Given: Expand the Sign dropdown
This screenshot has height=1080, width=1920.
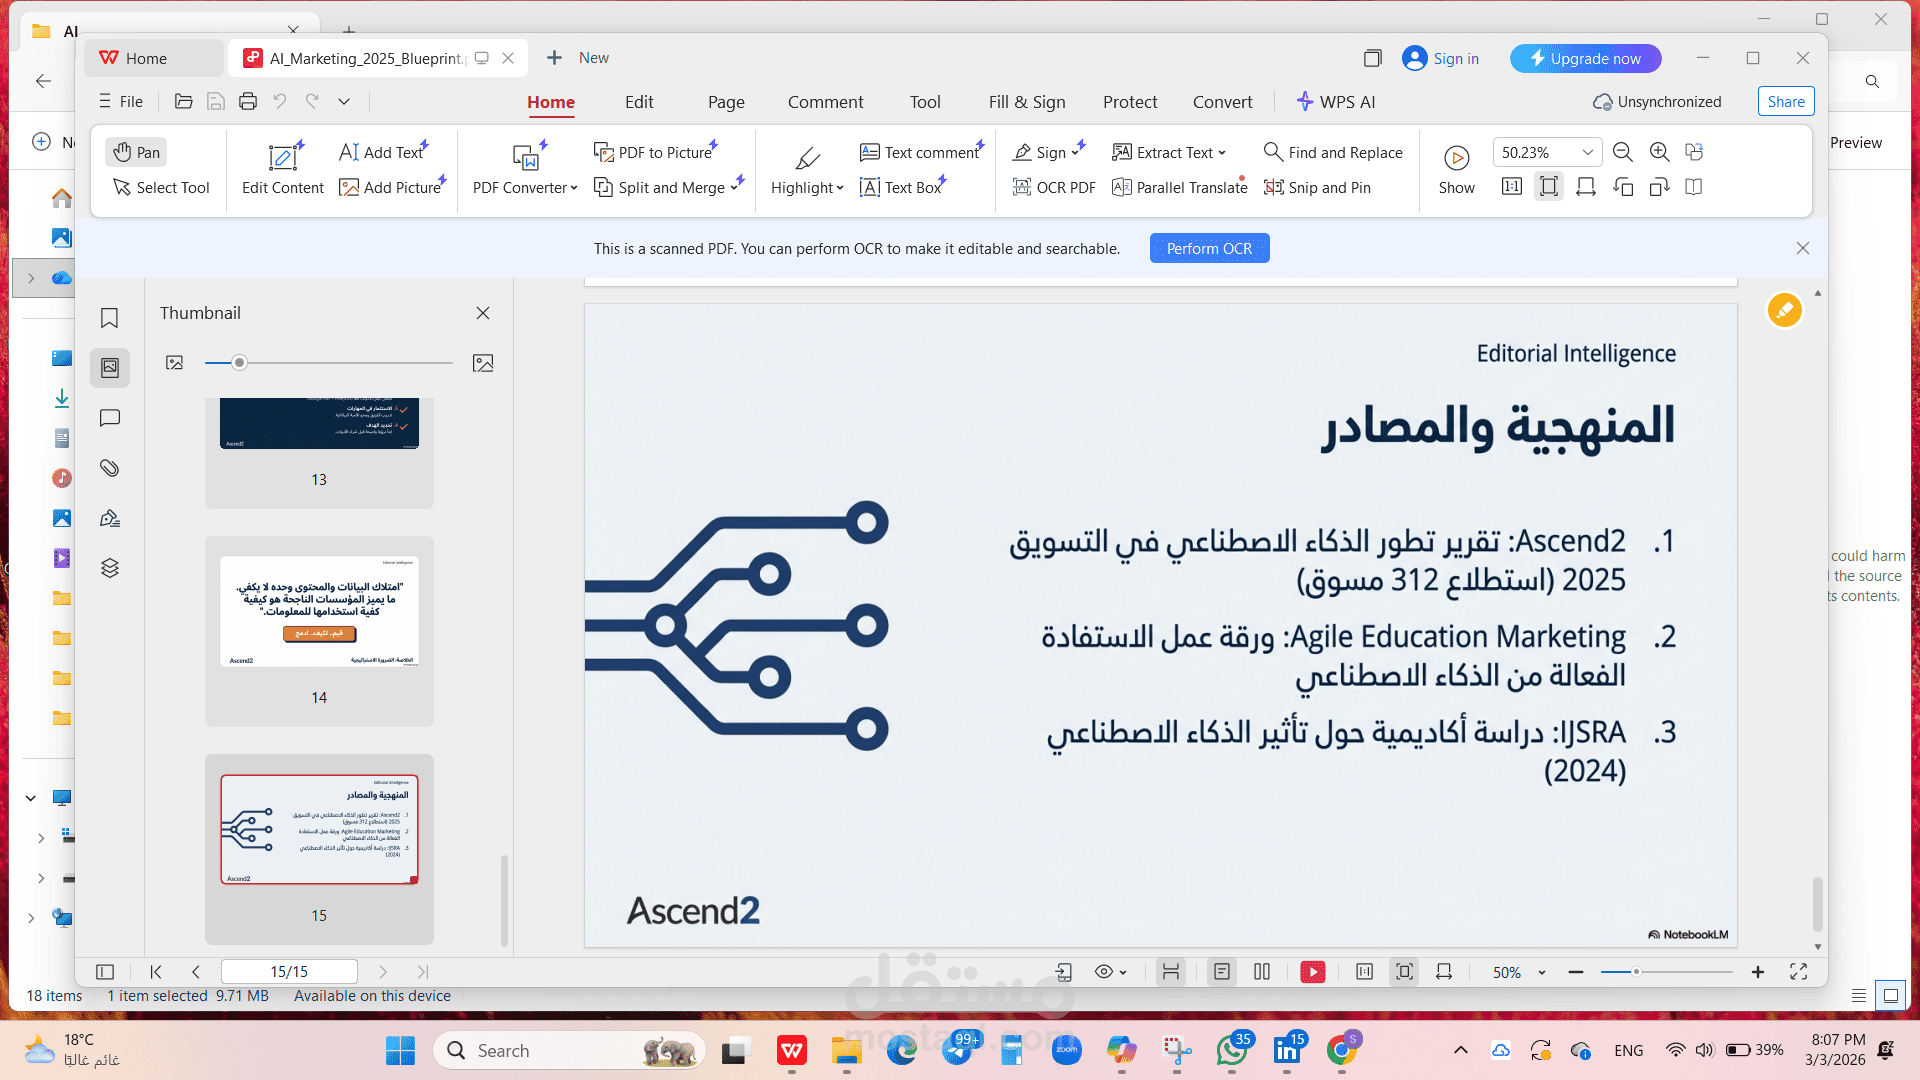Looking at the screenshot, I should point(1075,152).
